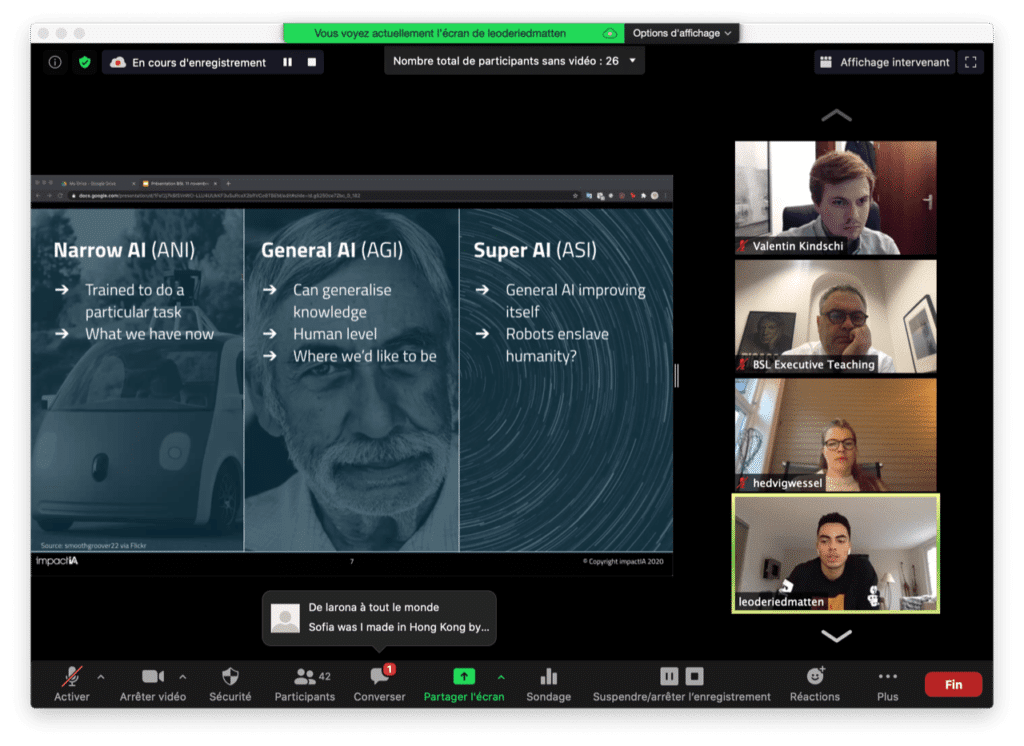1024x746 pixels.
Task: Expand participants without video count dropdown
Action: click(632, 61)
